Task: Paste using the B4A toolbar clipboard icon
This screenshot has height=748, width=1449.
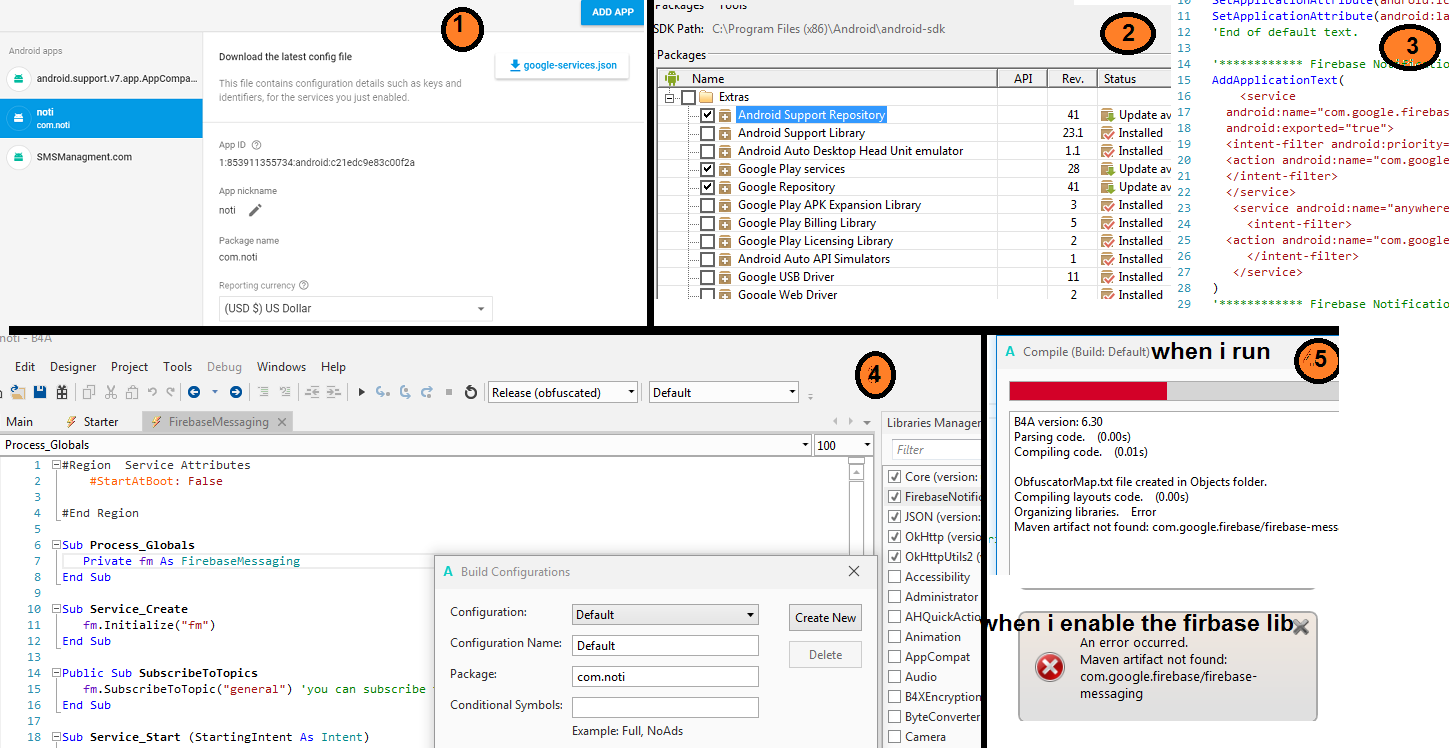Action: pos(132,392)
